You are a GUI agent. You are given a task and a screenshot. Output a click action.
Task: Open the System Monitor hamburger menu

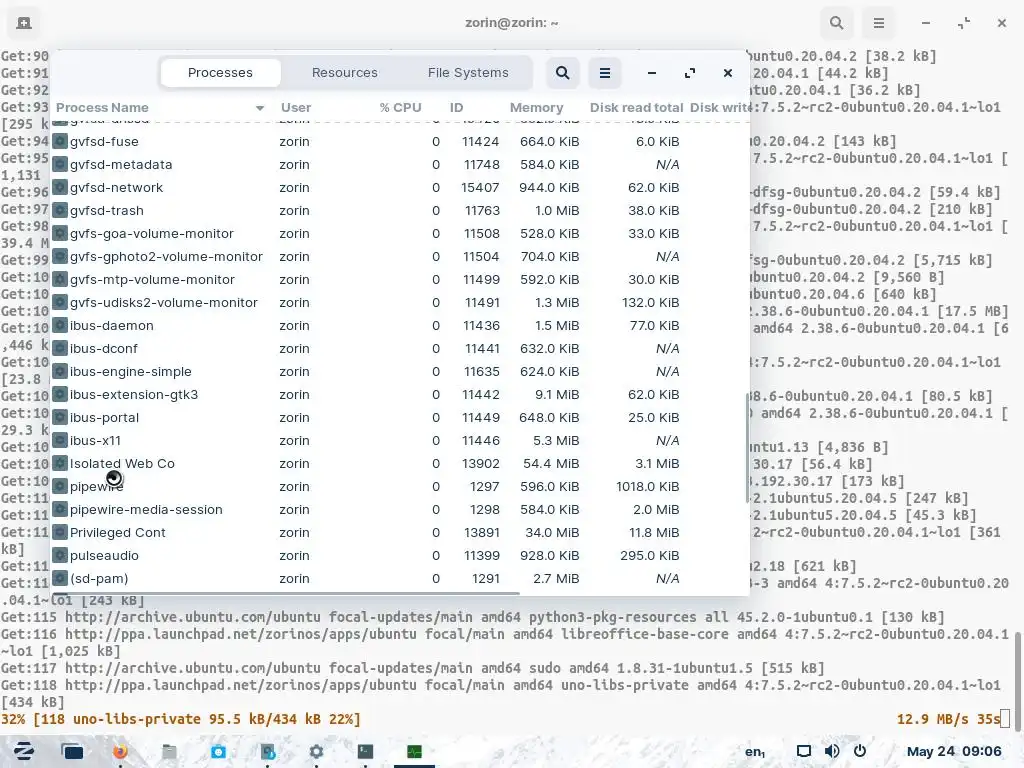605,73
